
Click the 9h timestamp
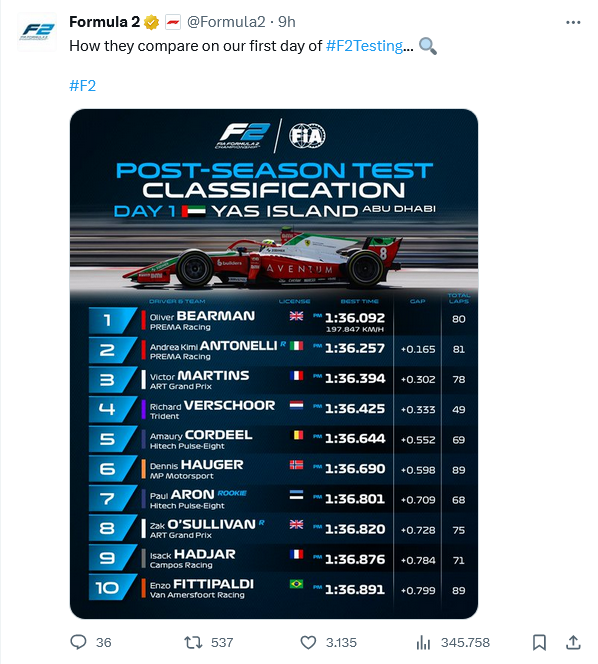pos(287,22)
